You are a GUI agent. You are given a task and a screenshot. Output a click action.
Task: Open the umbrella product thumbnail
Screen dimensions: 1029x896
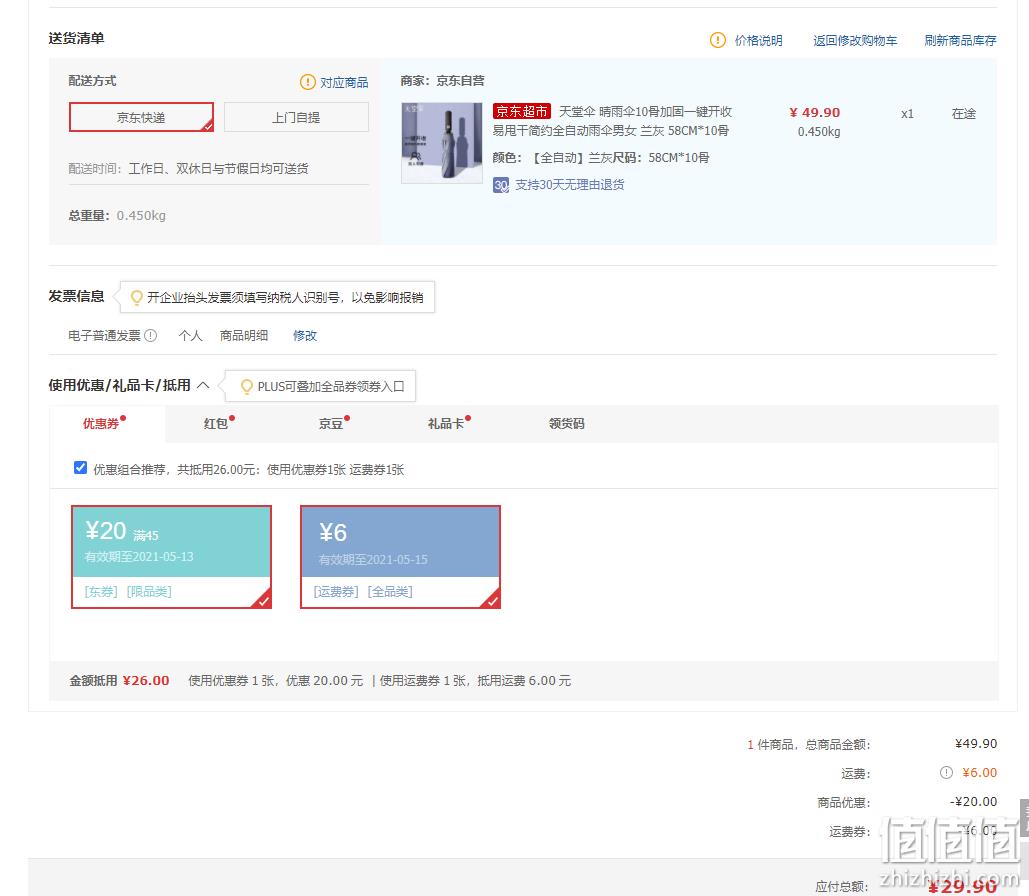[x=442, y=142]
